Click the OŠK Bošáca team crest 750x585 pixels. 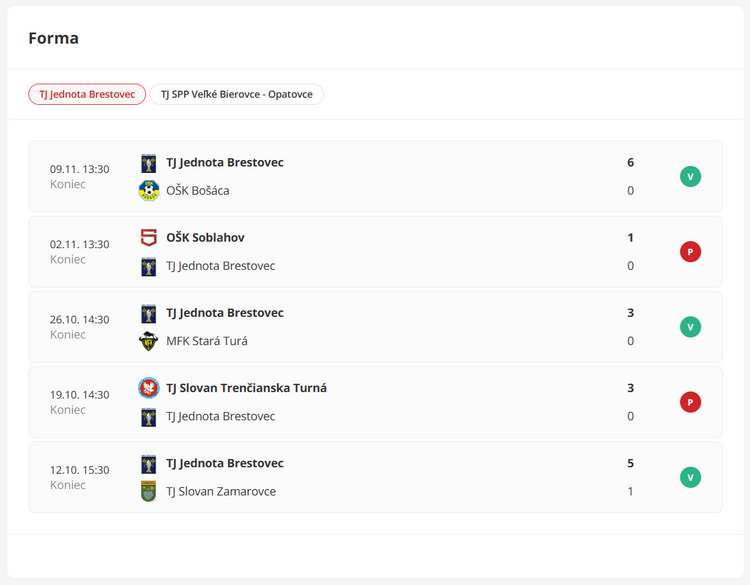pyautogui.click(x=148, y=190)
